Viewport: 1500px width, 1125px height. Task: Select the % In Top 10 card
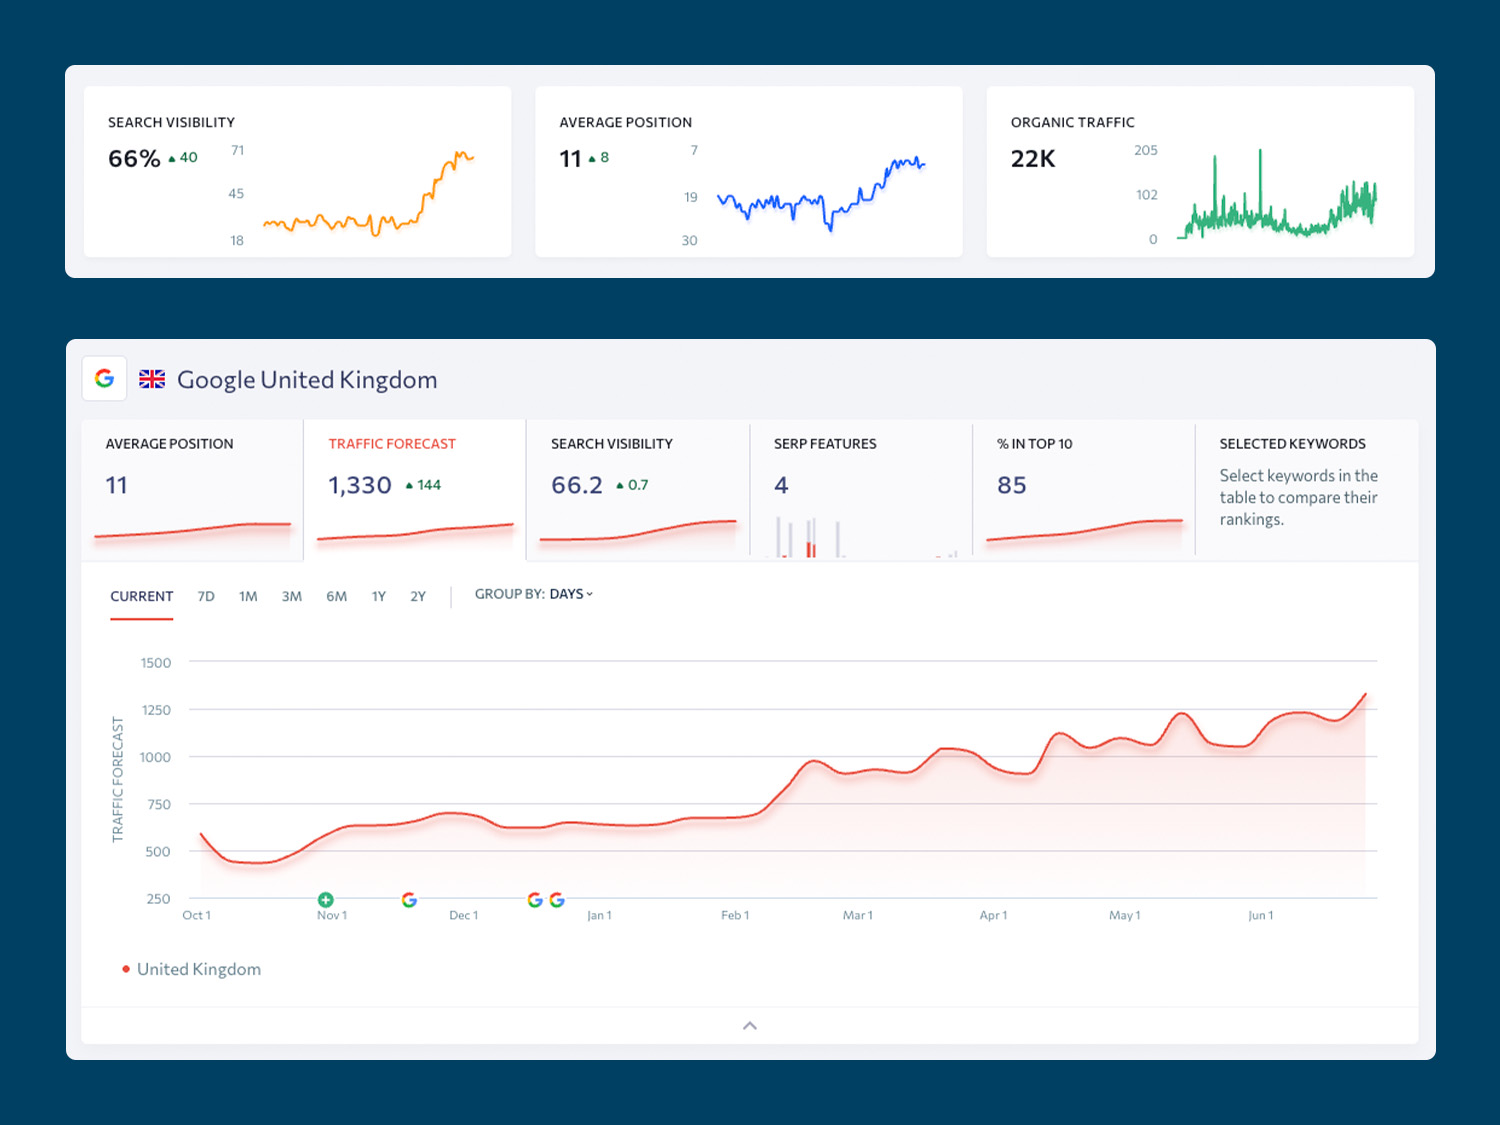point(1083,490)
